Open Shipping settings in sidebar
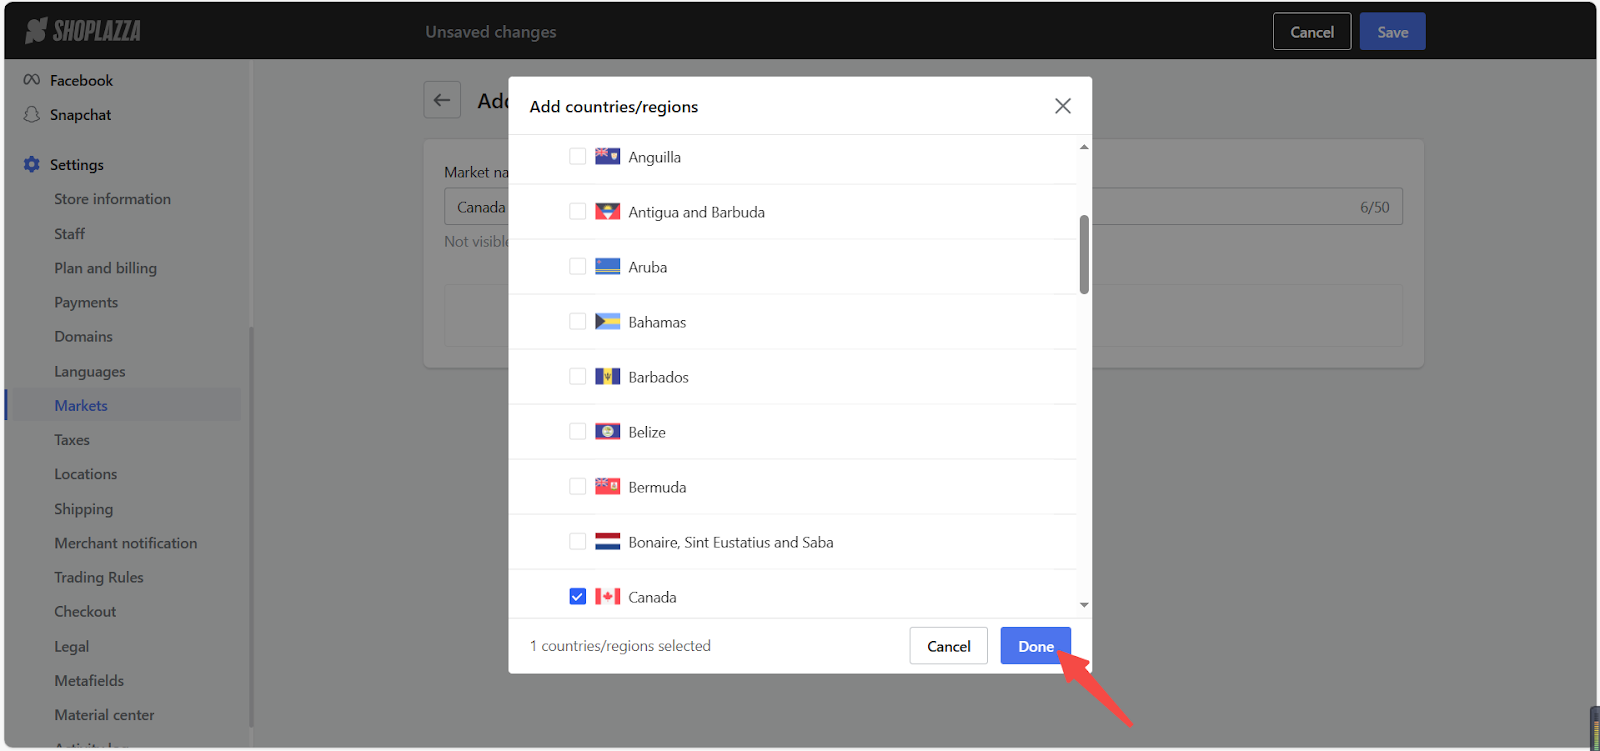The height and width of the screenshot is (751, 1600). [83, 509]
